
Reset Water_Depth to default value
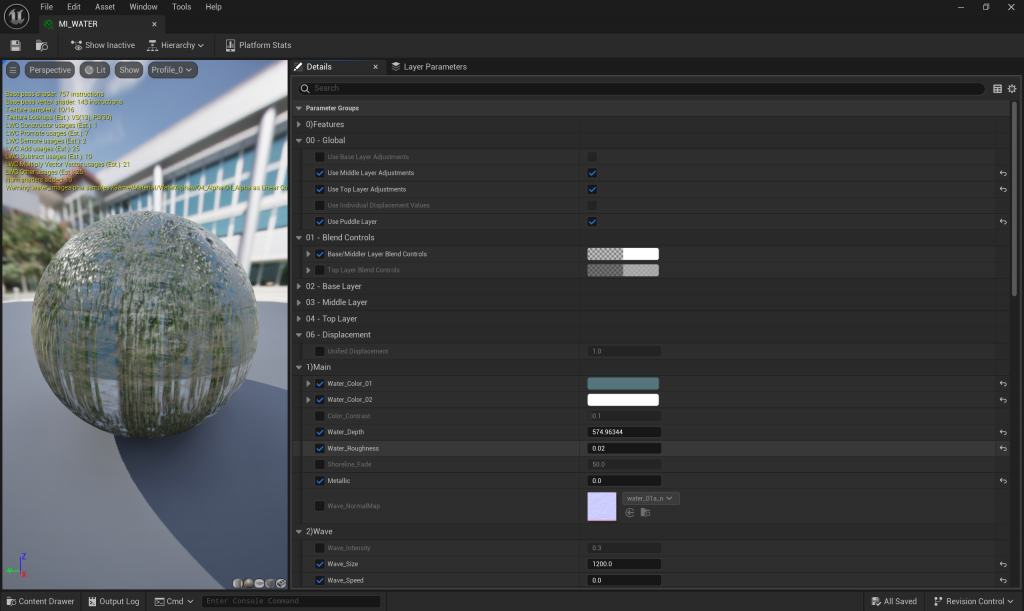coord(1003,432)
